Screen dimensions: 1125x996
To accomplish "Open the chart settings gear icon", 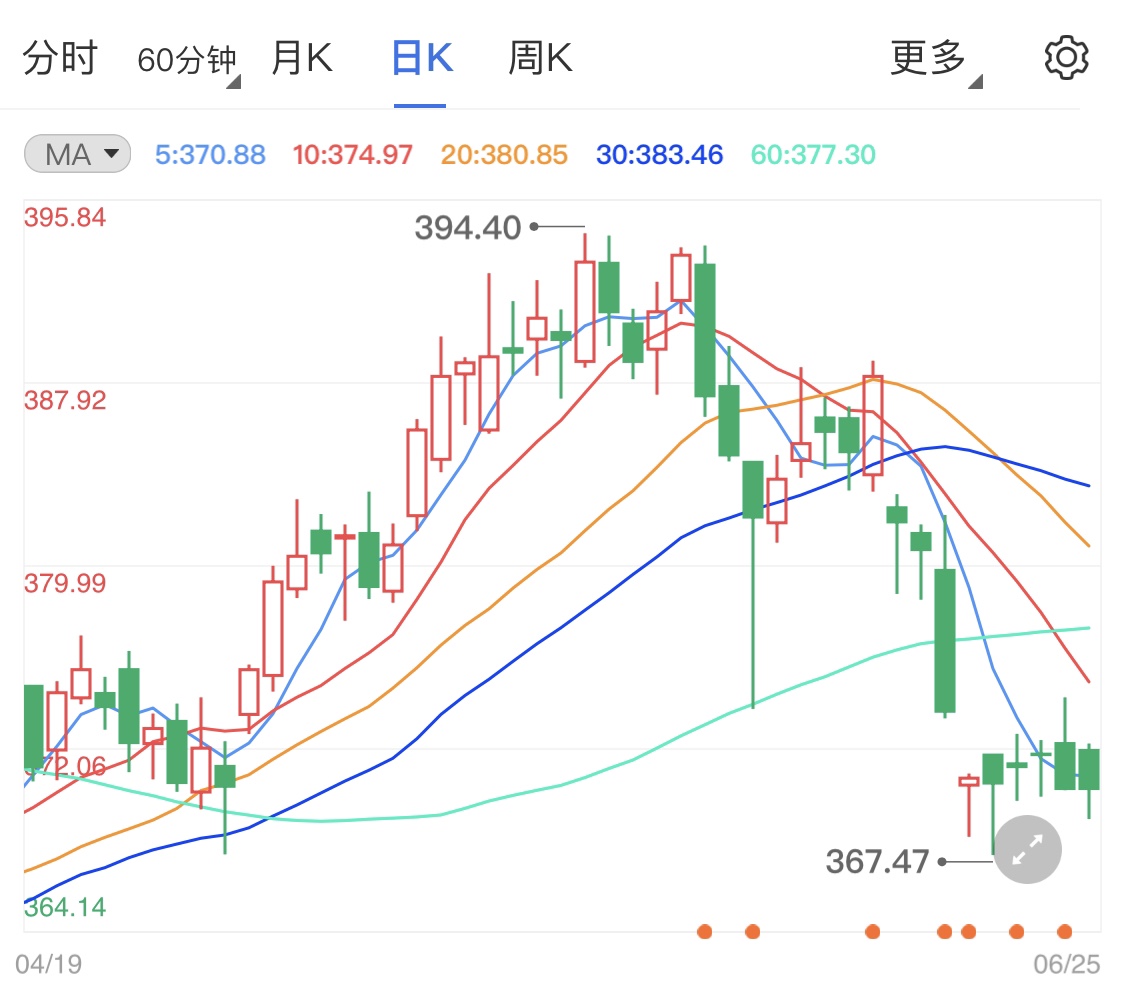I will pyautogui.click(x=1066, y=57).
